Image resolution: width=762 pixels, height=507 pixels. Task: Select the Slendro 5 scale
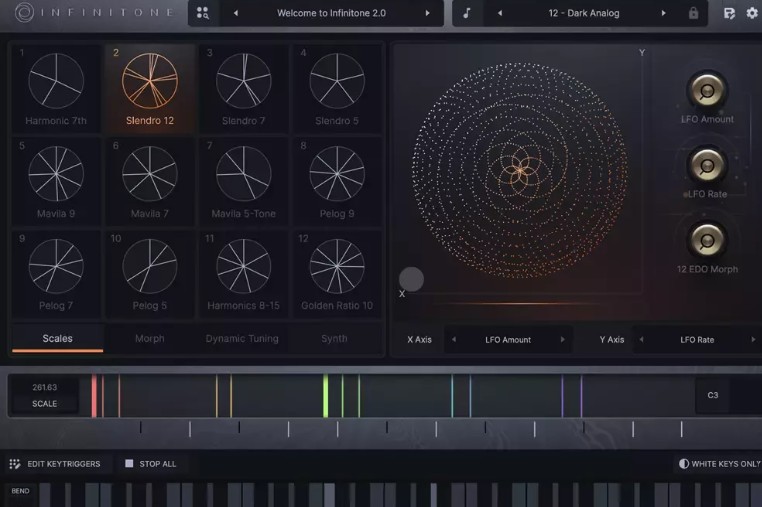(x=337, y=88)
